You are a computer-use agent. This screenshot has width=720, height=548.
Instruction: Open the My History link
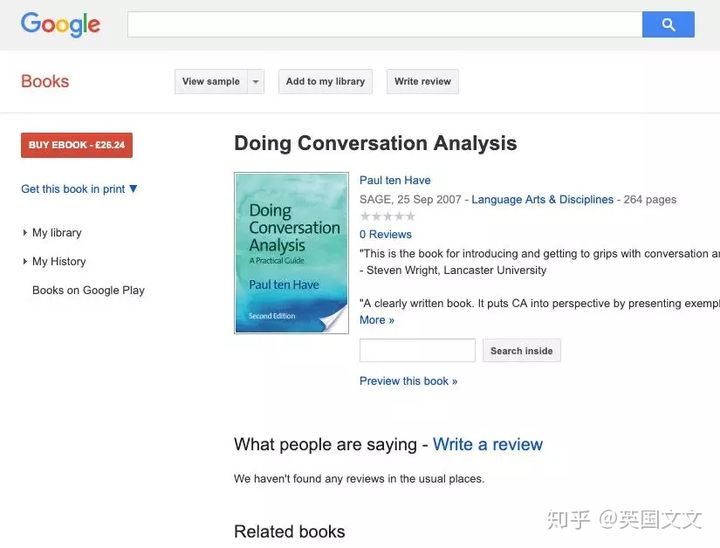click(x=59, y=261)
